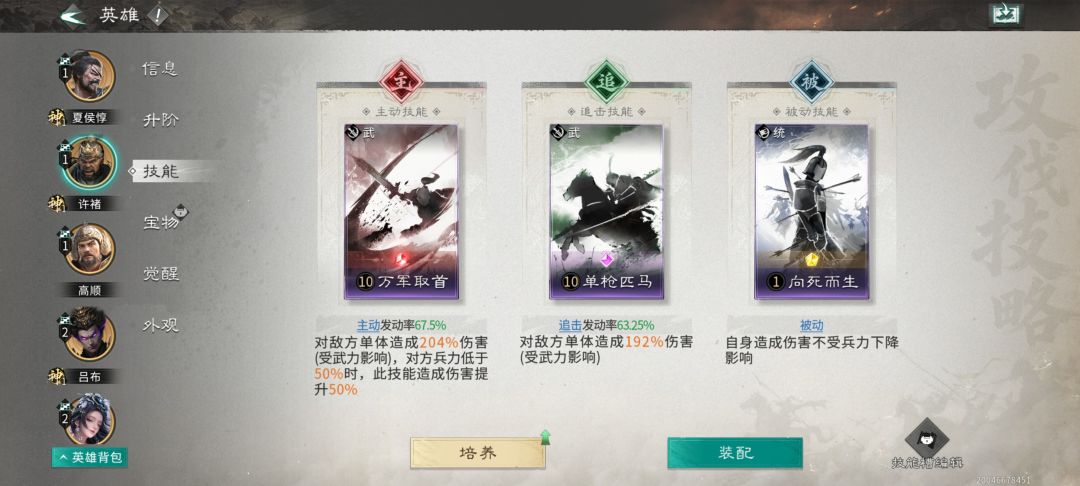Choose the 夏侯惇 hero portrait

click(90, 76)
